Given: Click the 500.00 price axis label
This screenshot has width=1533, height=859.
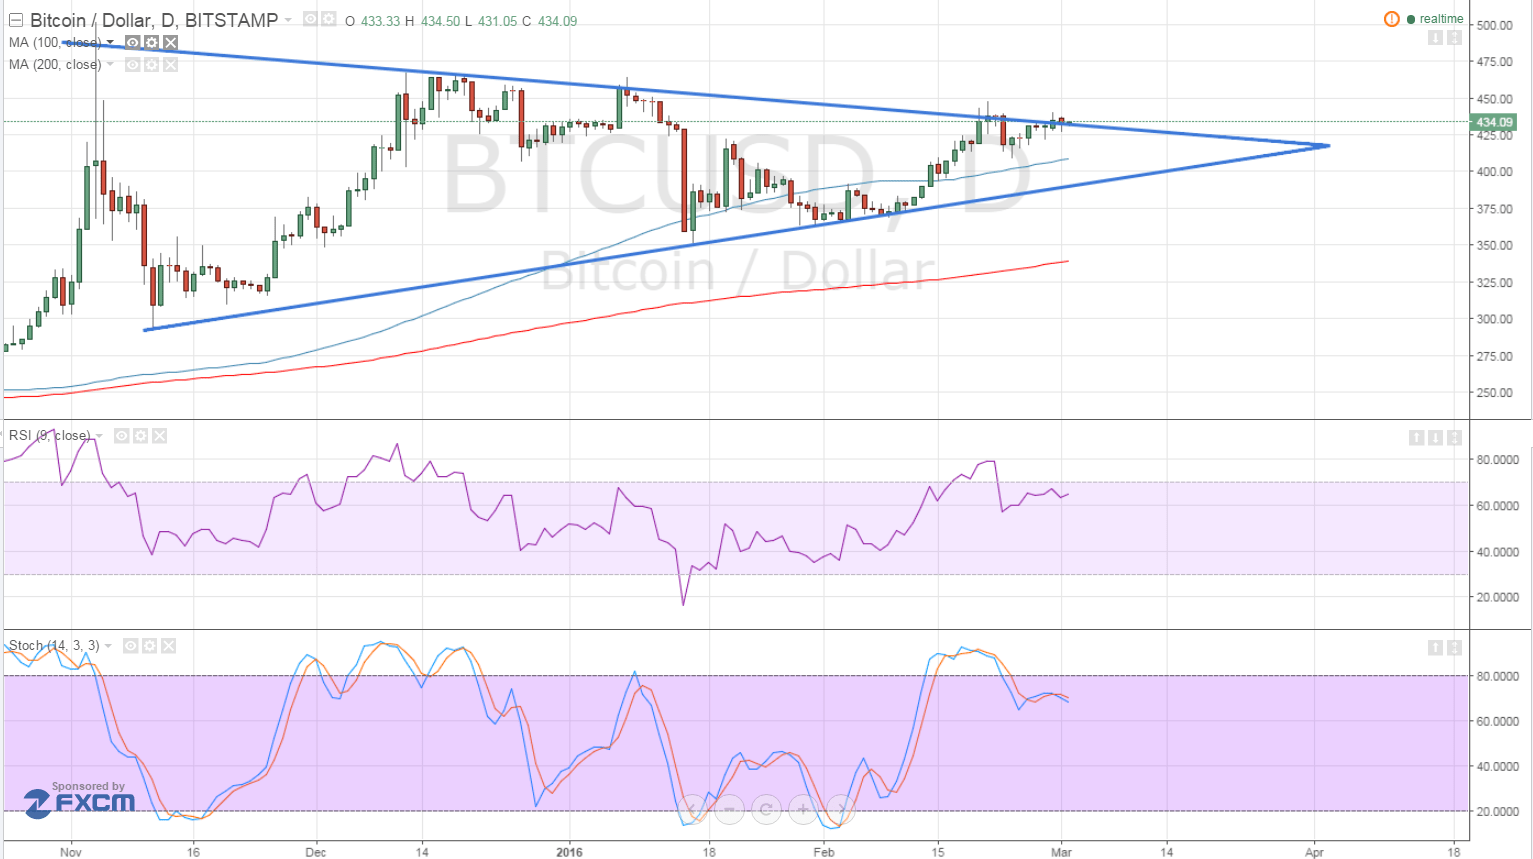Looking at the screenshot, I should point(1495,25).
